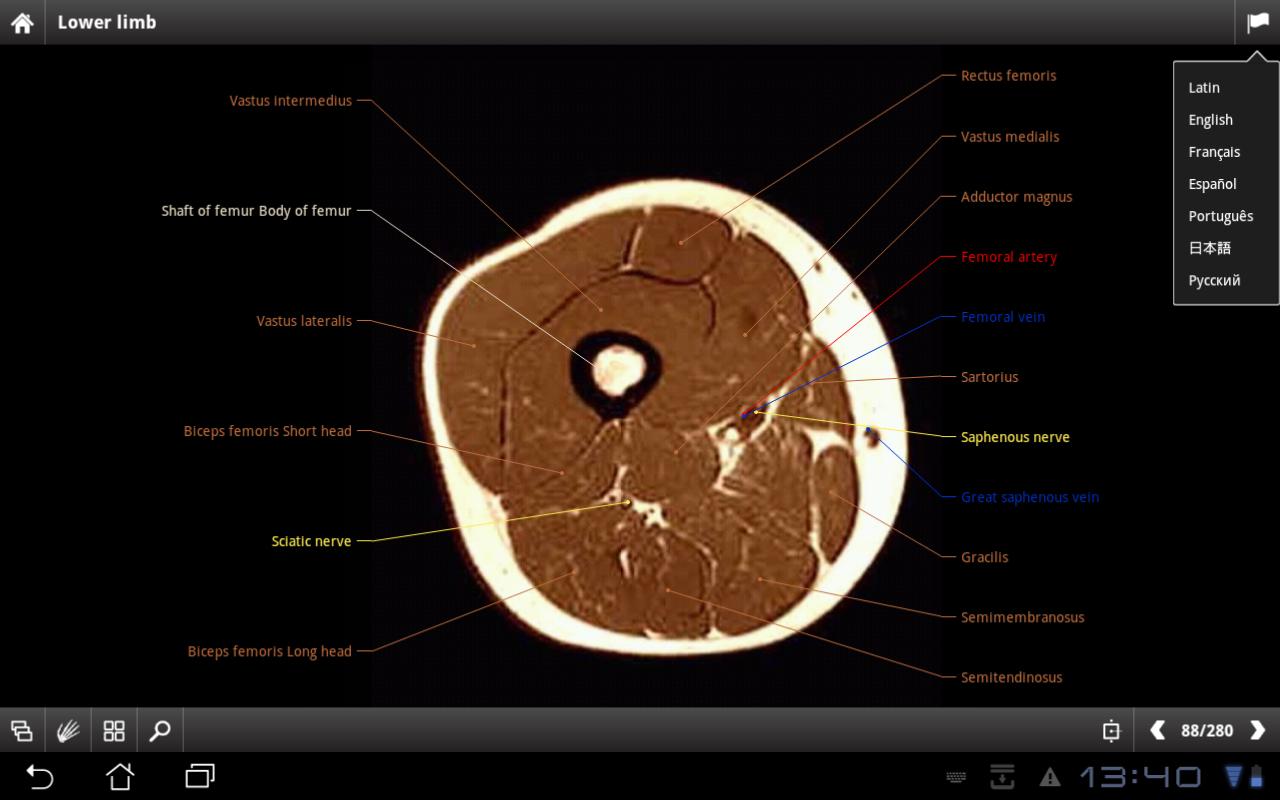The height and width of the screenshot is (800, 1280).
Task: Activate the magnifier search tool
Action: pyautogui.click(x=159, y=730)
